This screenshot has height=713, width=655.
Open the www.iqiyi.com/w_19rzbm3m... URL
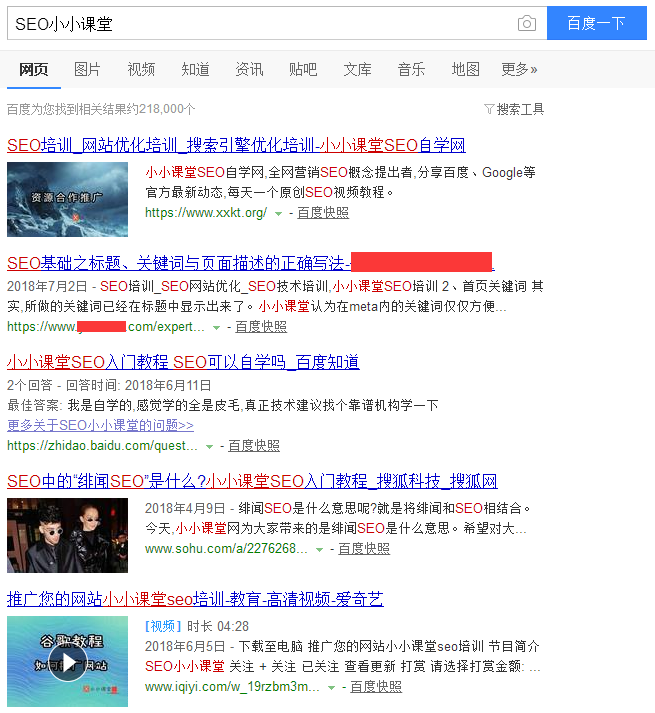[x=232, y=687]
